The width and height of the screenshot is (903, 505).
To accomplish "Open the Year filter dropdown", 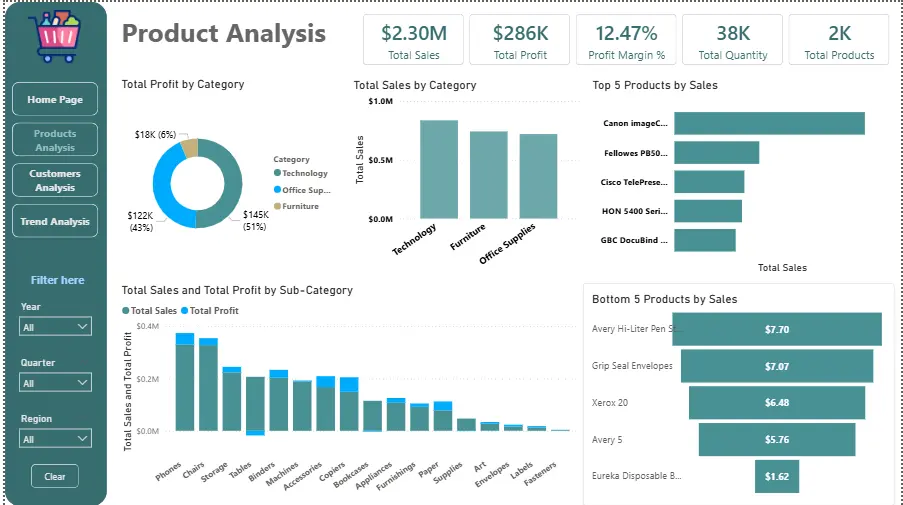I will (55, 326).
